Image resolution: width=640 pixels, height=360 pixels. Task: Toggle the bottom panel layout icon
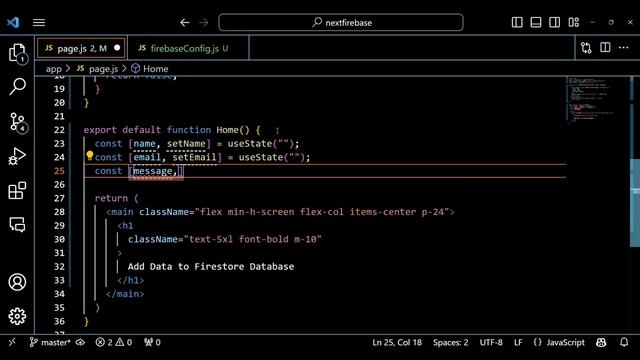click(x=536, y=22)
